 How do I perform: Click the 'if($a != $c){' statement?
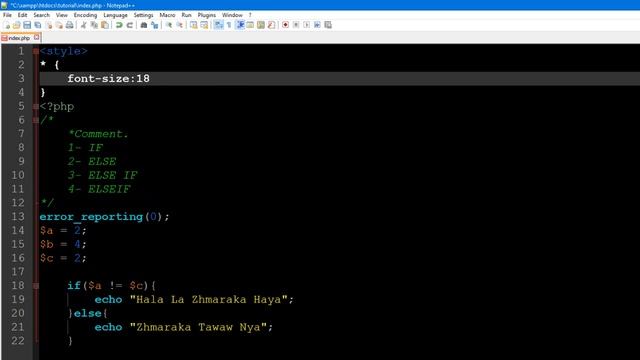tap(111, 286)
